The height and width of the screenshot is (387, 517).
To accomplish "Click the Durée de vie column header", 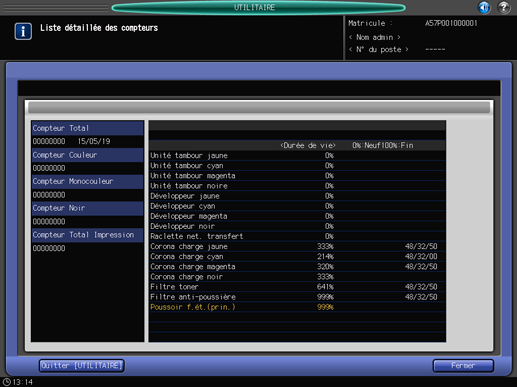I will coord(308,146).
